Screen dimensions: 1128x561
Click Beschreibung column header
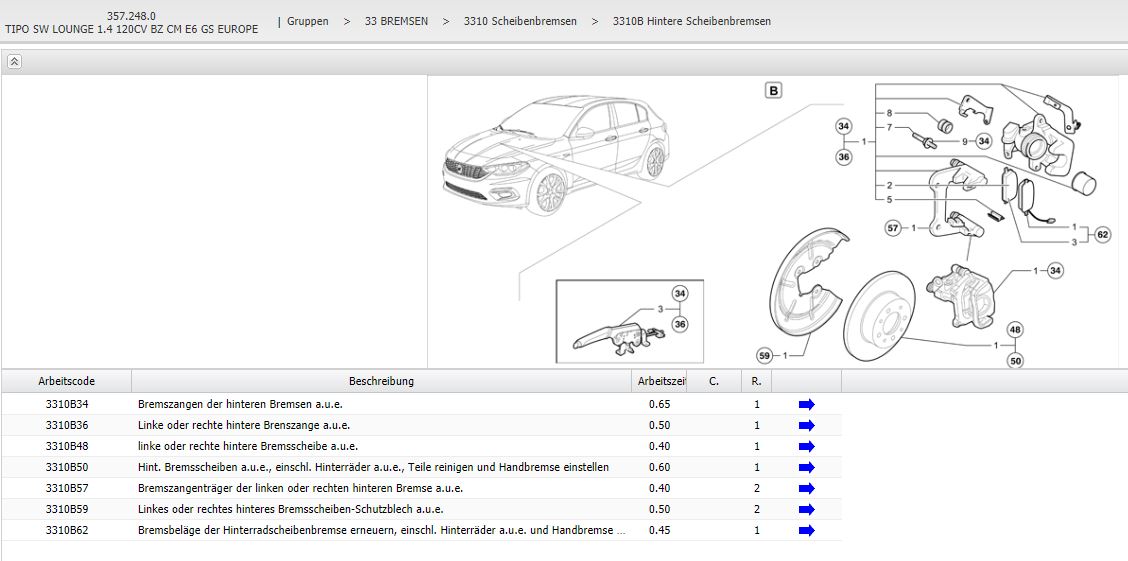tap(381, 381)
